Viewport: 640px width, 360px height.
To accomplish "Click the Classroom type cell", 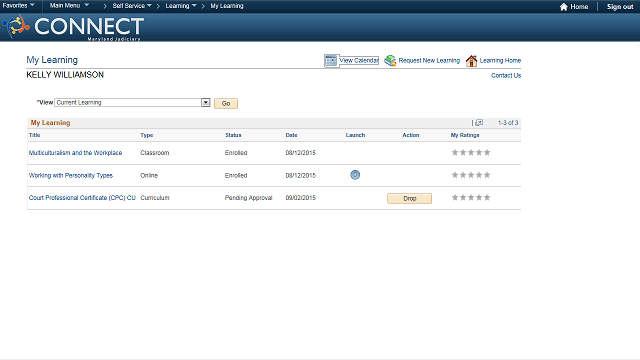I will [155, 153].
